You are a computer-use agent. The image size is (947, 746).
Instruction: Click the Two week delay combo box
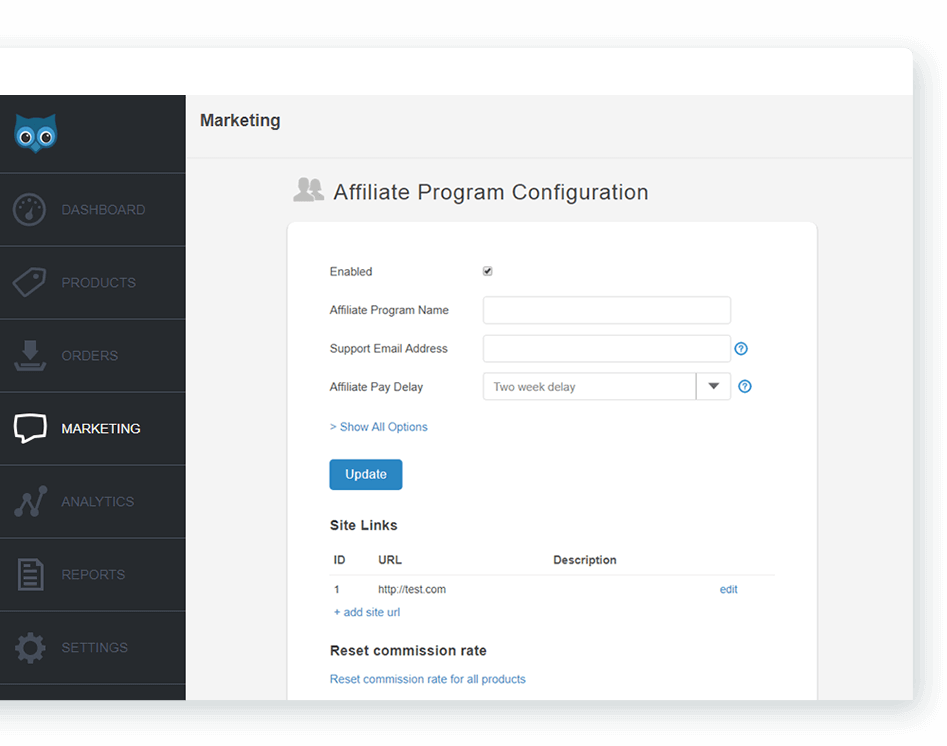(606, 387)
